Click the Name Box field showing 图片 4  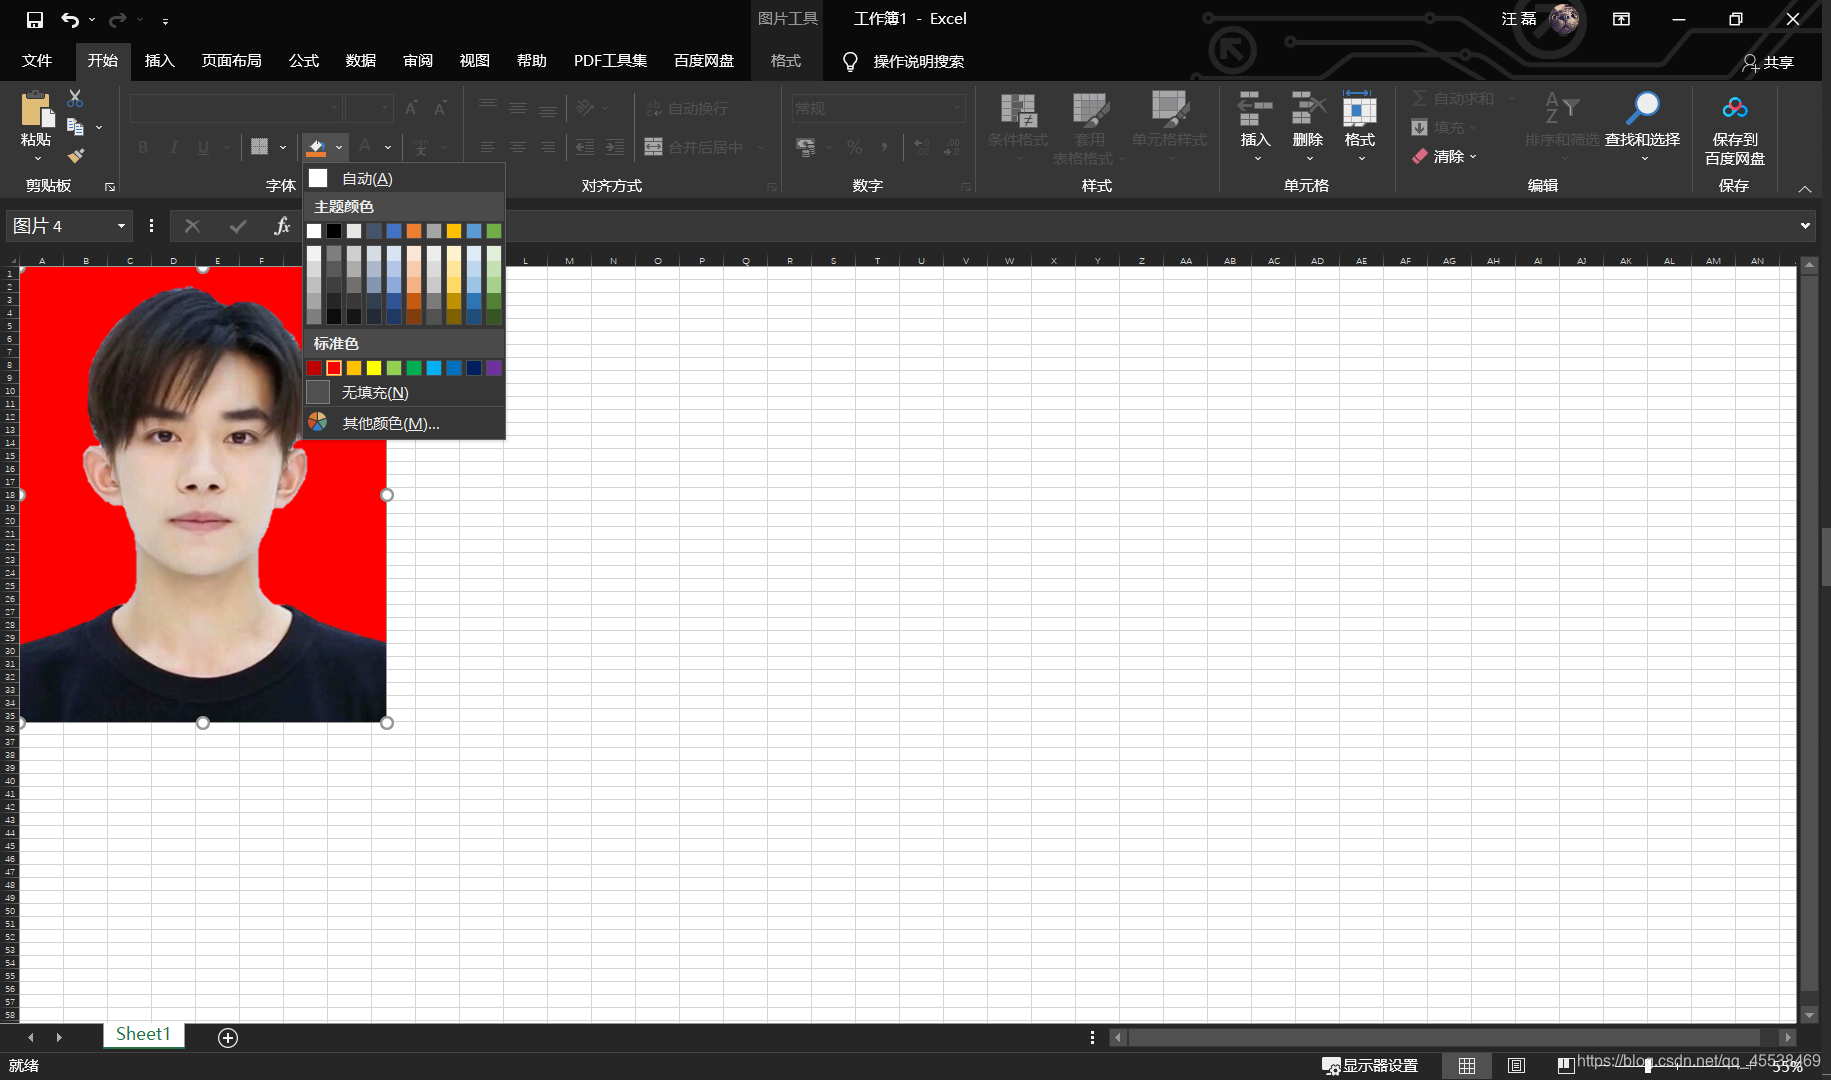(60, 226)
